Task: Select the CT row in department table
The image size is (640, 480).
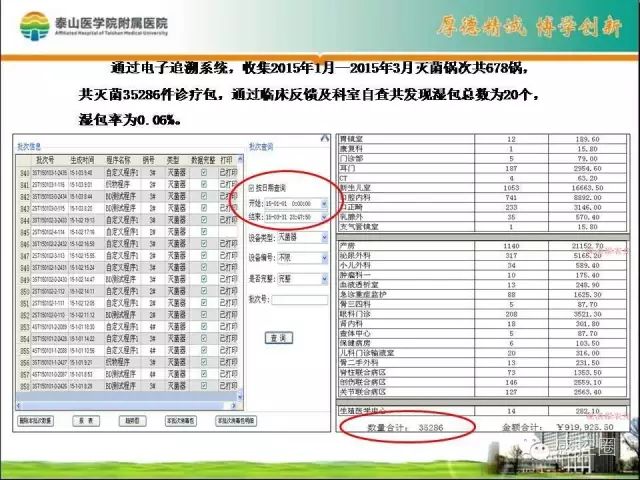Action: tap(482, 178)
